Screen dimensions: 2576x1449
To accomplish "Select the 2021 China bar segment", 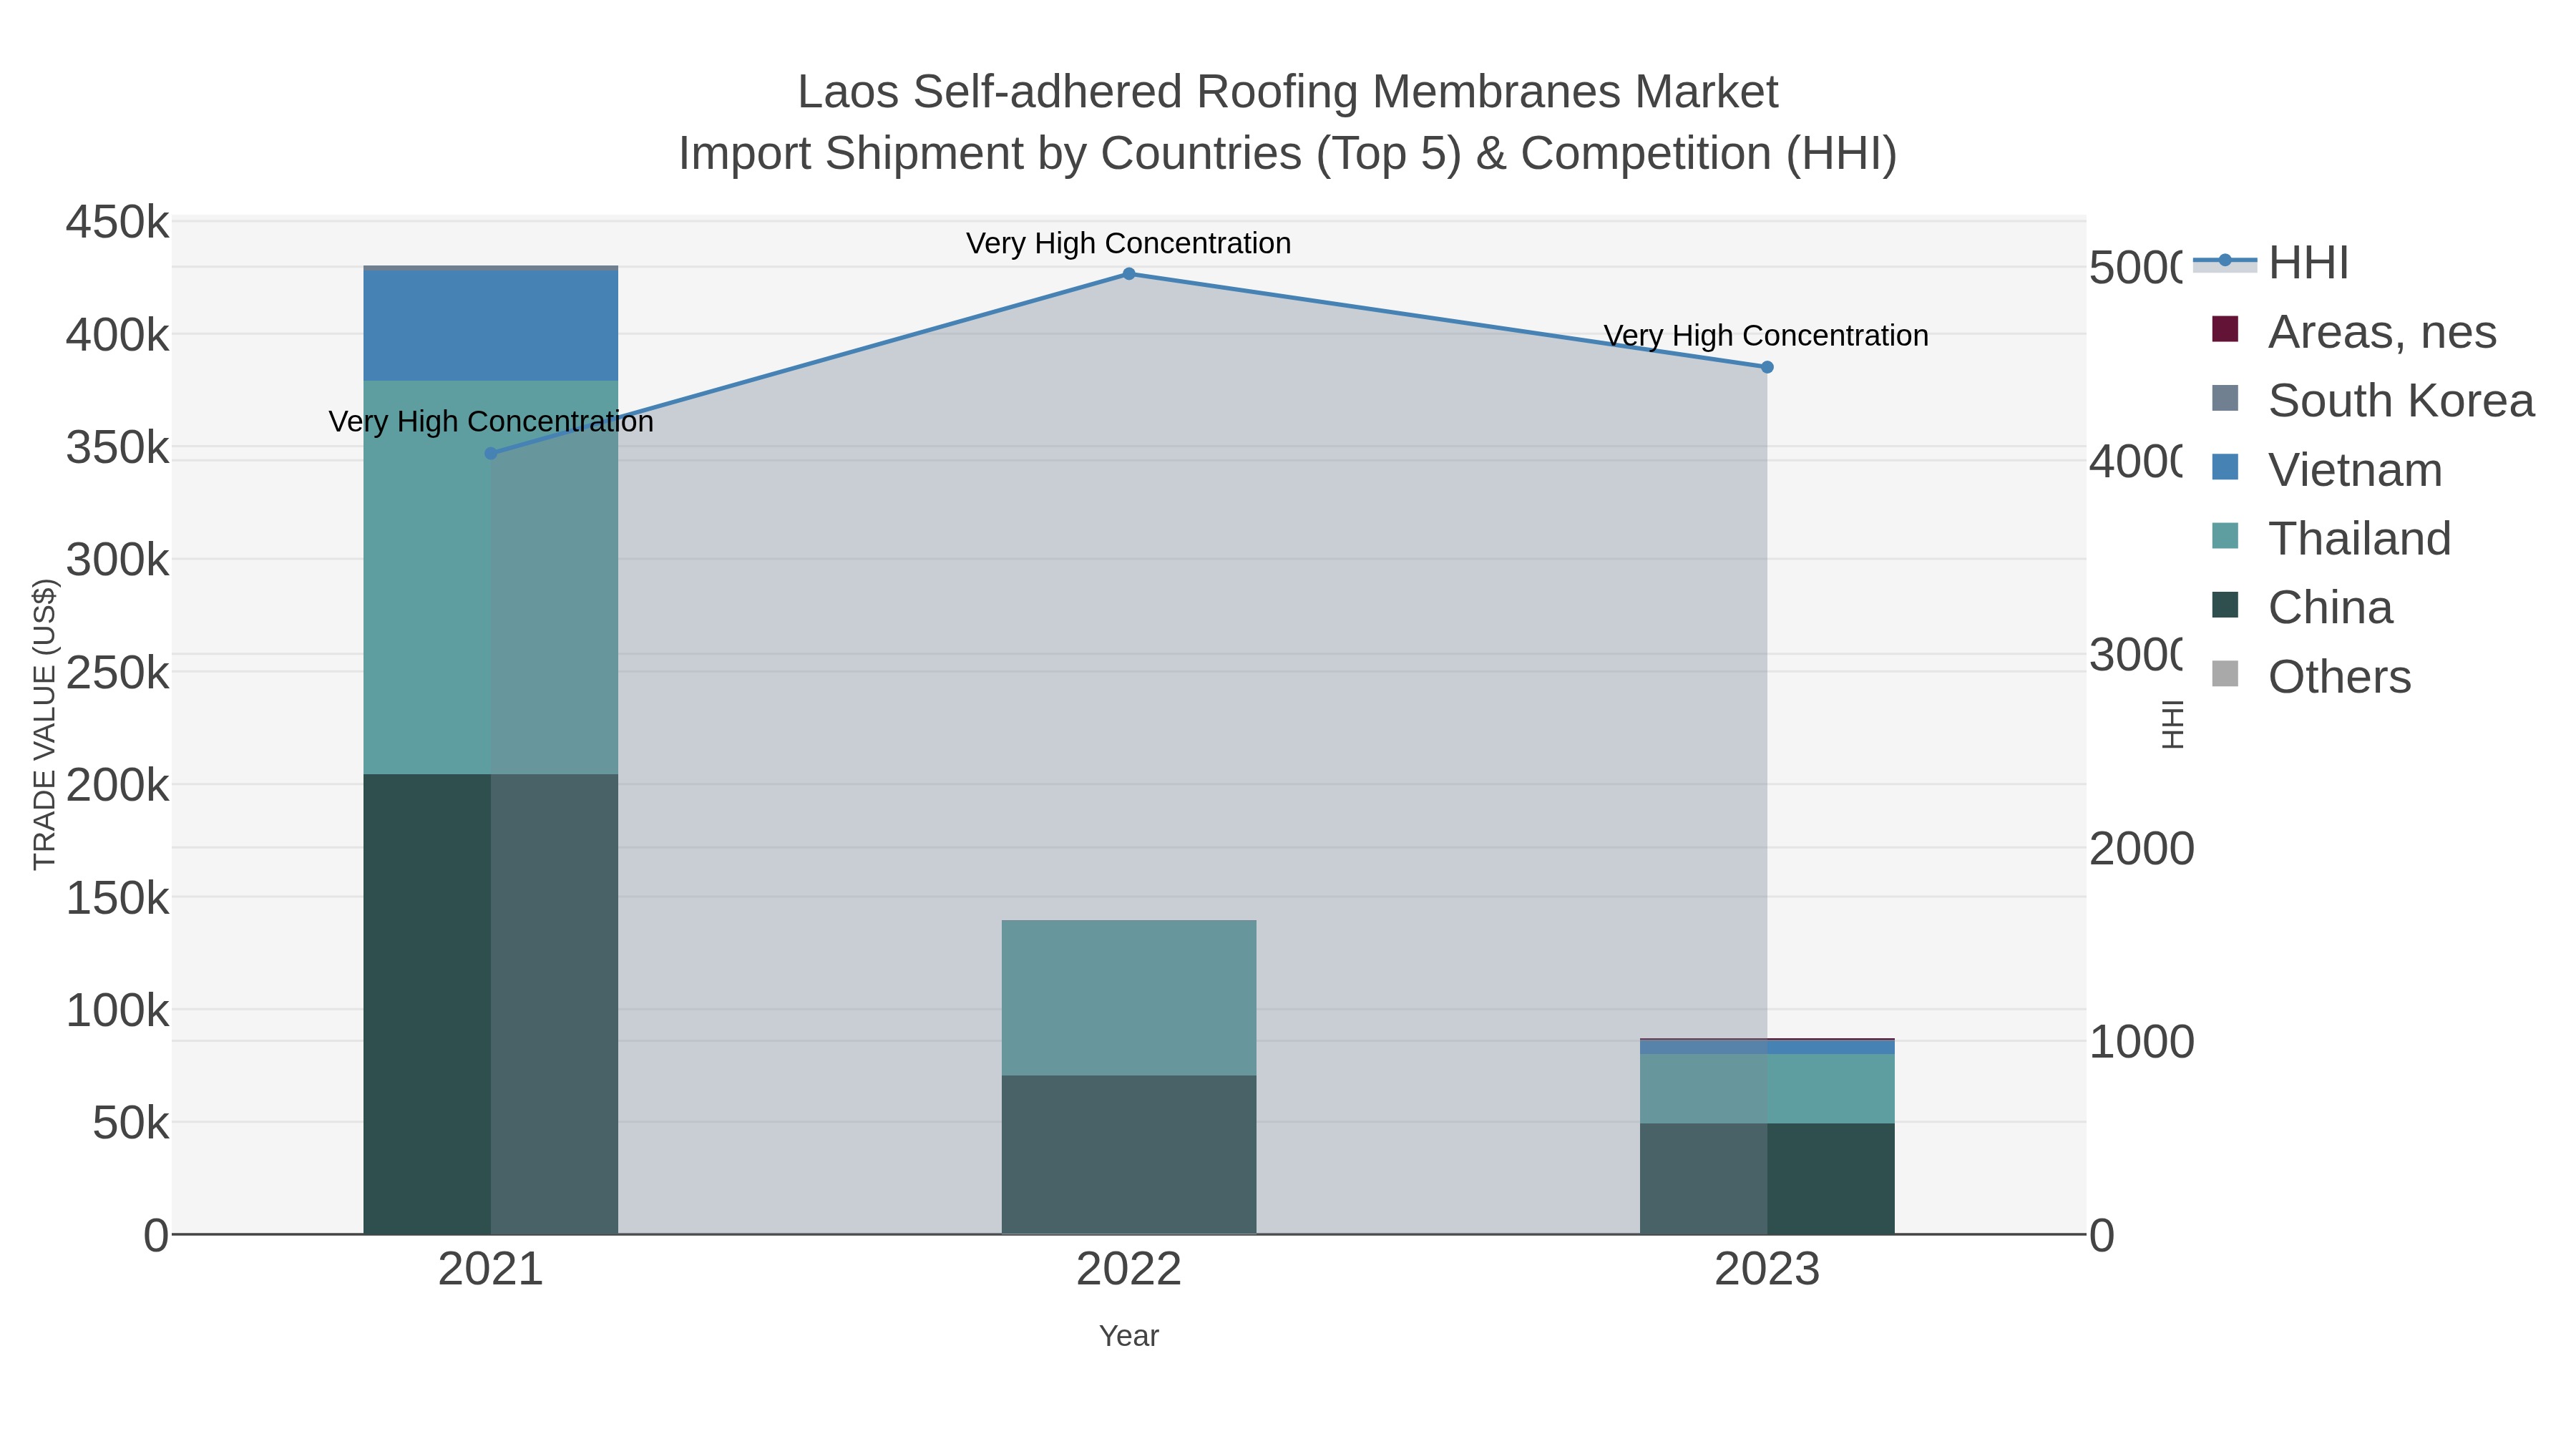I will pyautogui.click(x=490, y=1003).
